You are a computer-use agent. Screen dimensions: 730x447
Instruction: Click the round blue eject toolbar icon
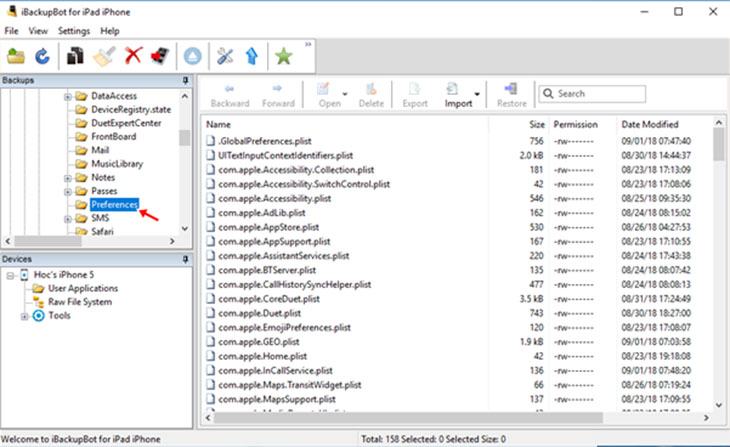(x=192, y=56)
